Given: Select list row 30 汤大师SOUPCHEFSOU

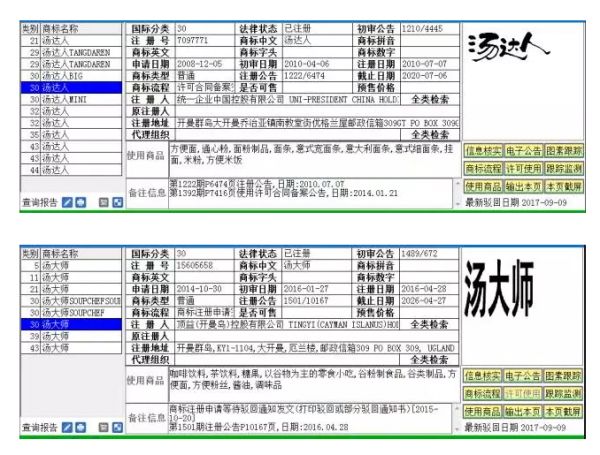Looking at the screenshot, I should pos(72,301).
